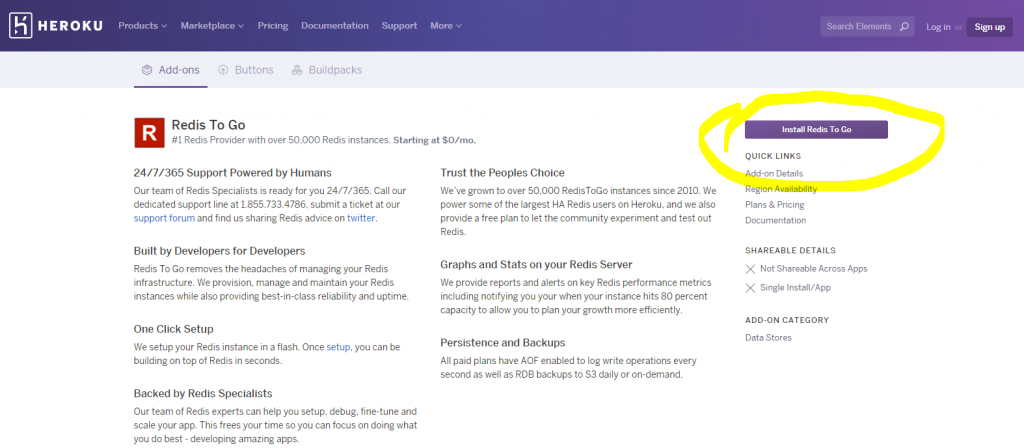Click 'Graphs and Stats on your Redis Server' heading
This screenshot has height=448, width=1024.
tap(536, 264)
